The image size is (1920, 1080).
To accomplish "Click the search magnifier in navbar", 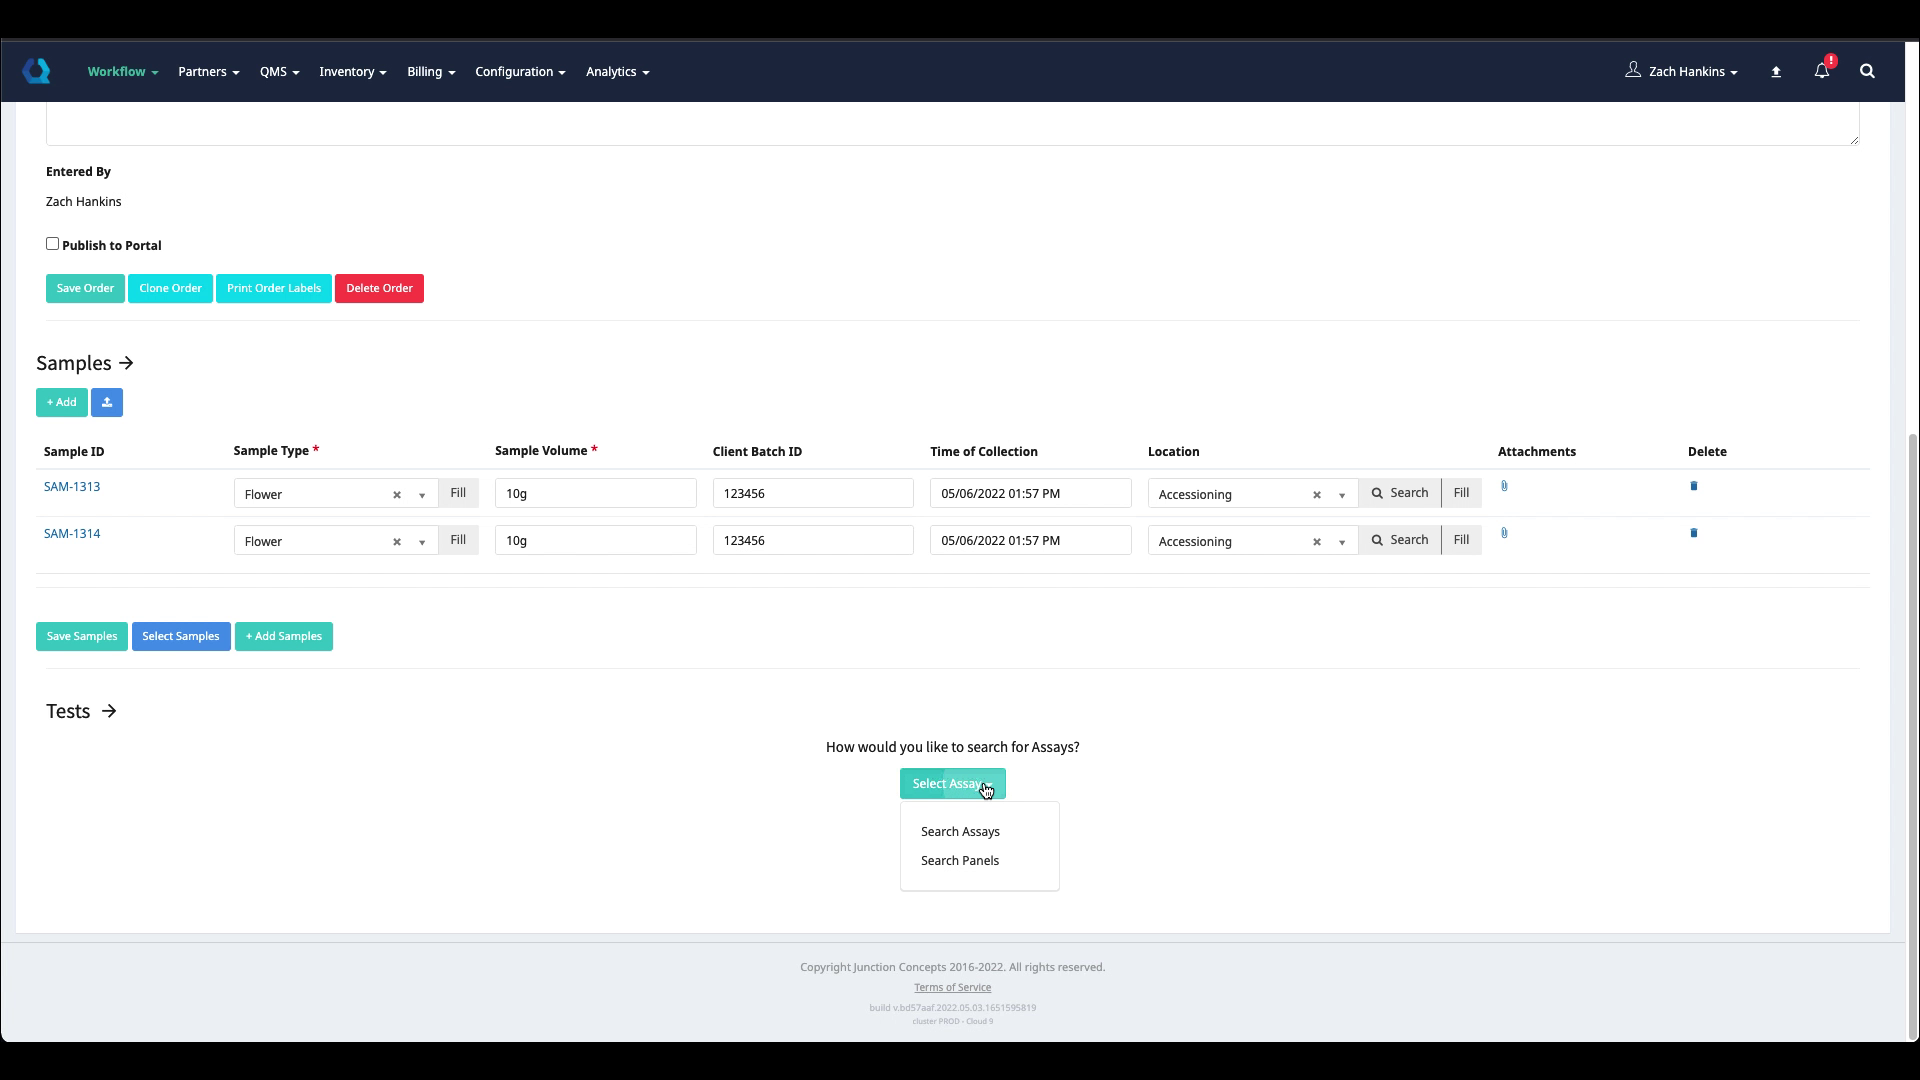I will [x=1867, y=71].
